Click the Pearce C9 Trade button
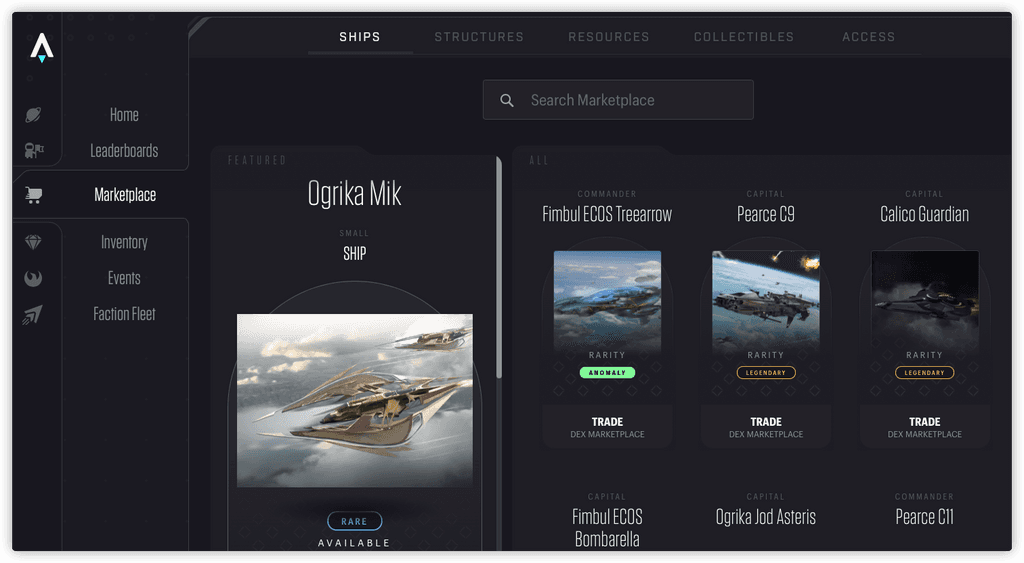1024x563 pixels. coord(766,427)
